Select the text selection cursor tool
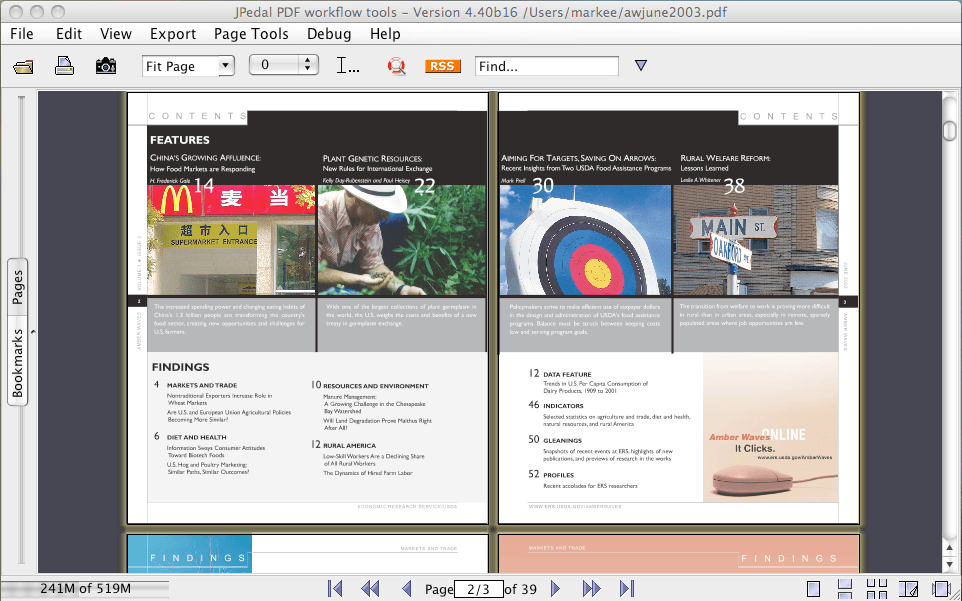This screenshot has width=962, height=601. (x=348, y=66)
